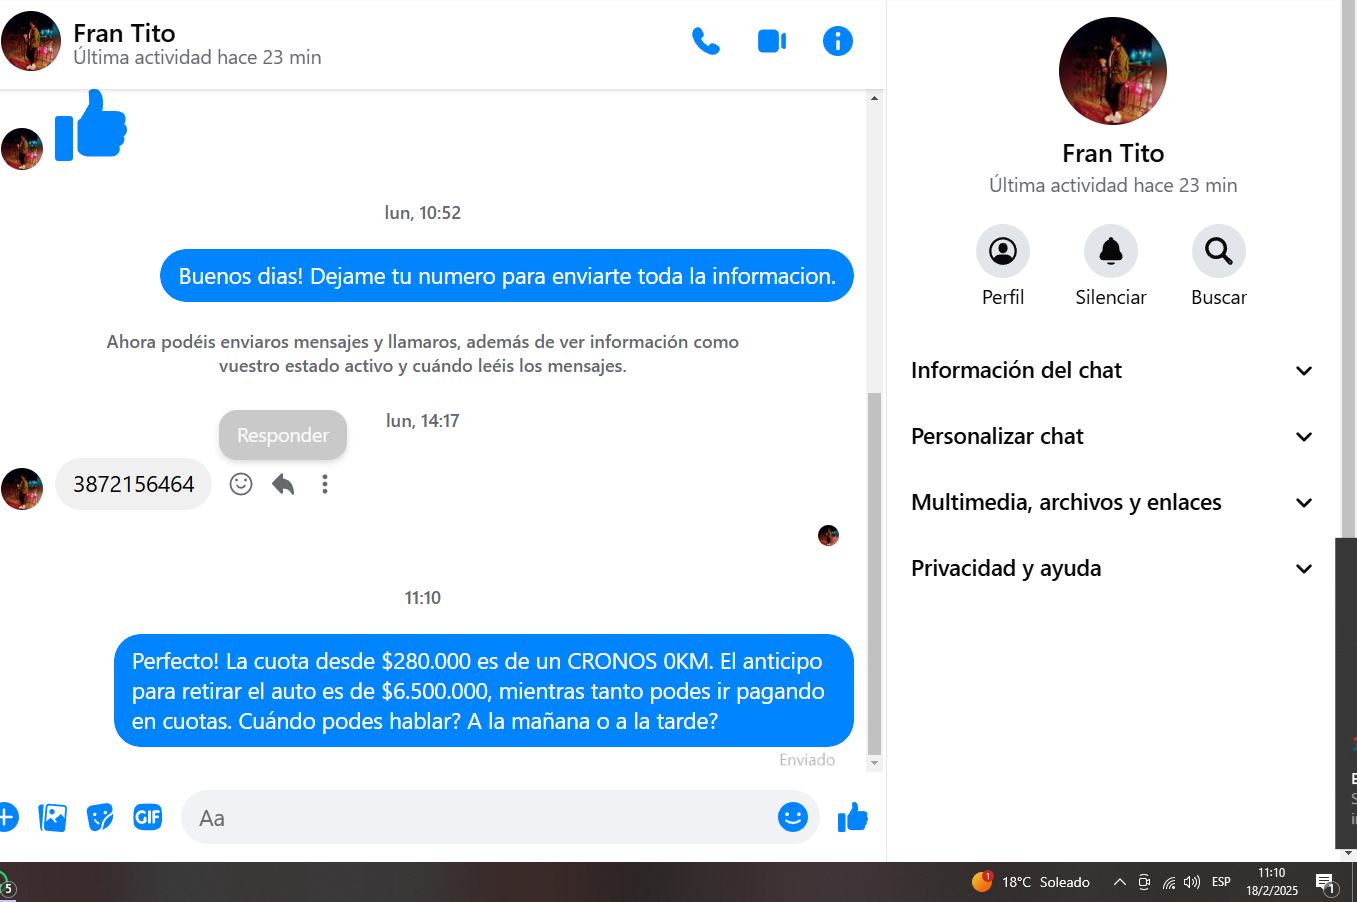Open more options for 3872156464 message
The image size is (1357, 902).
click(x=325, y=484)
